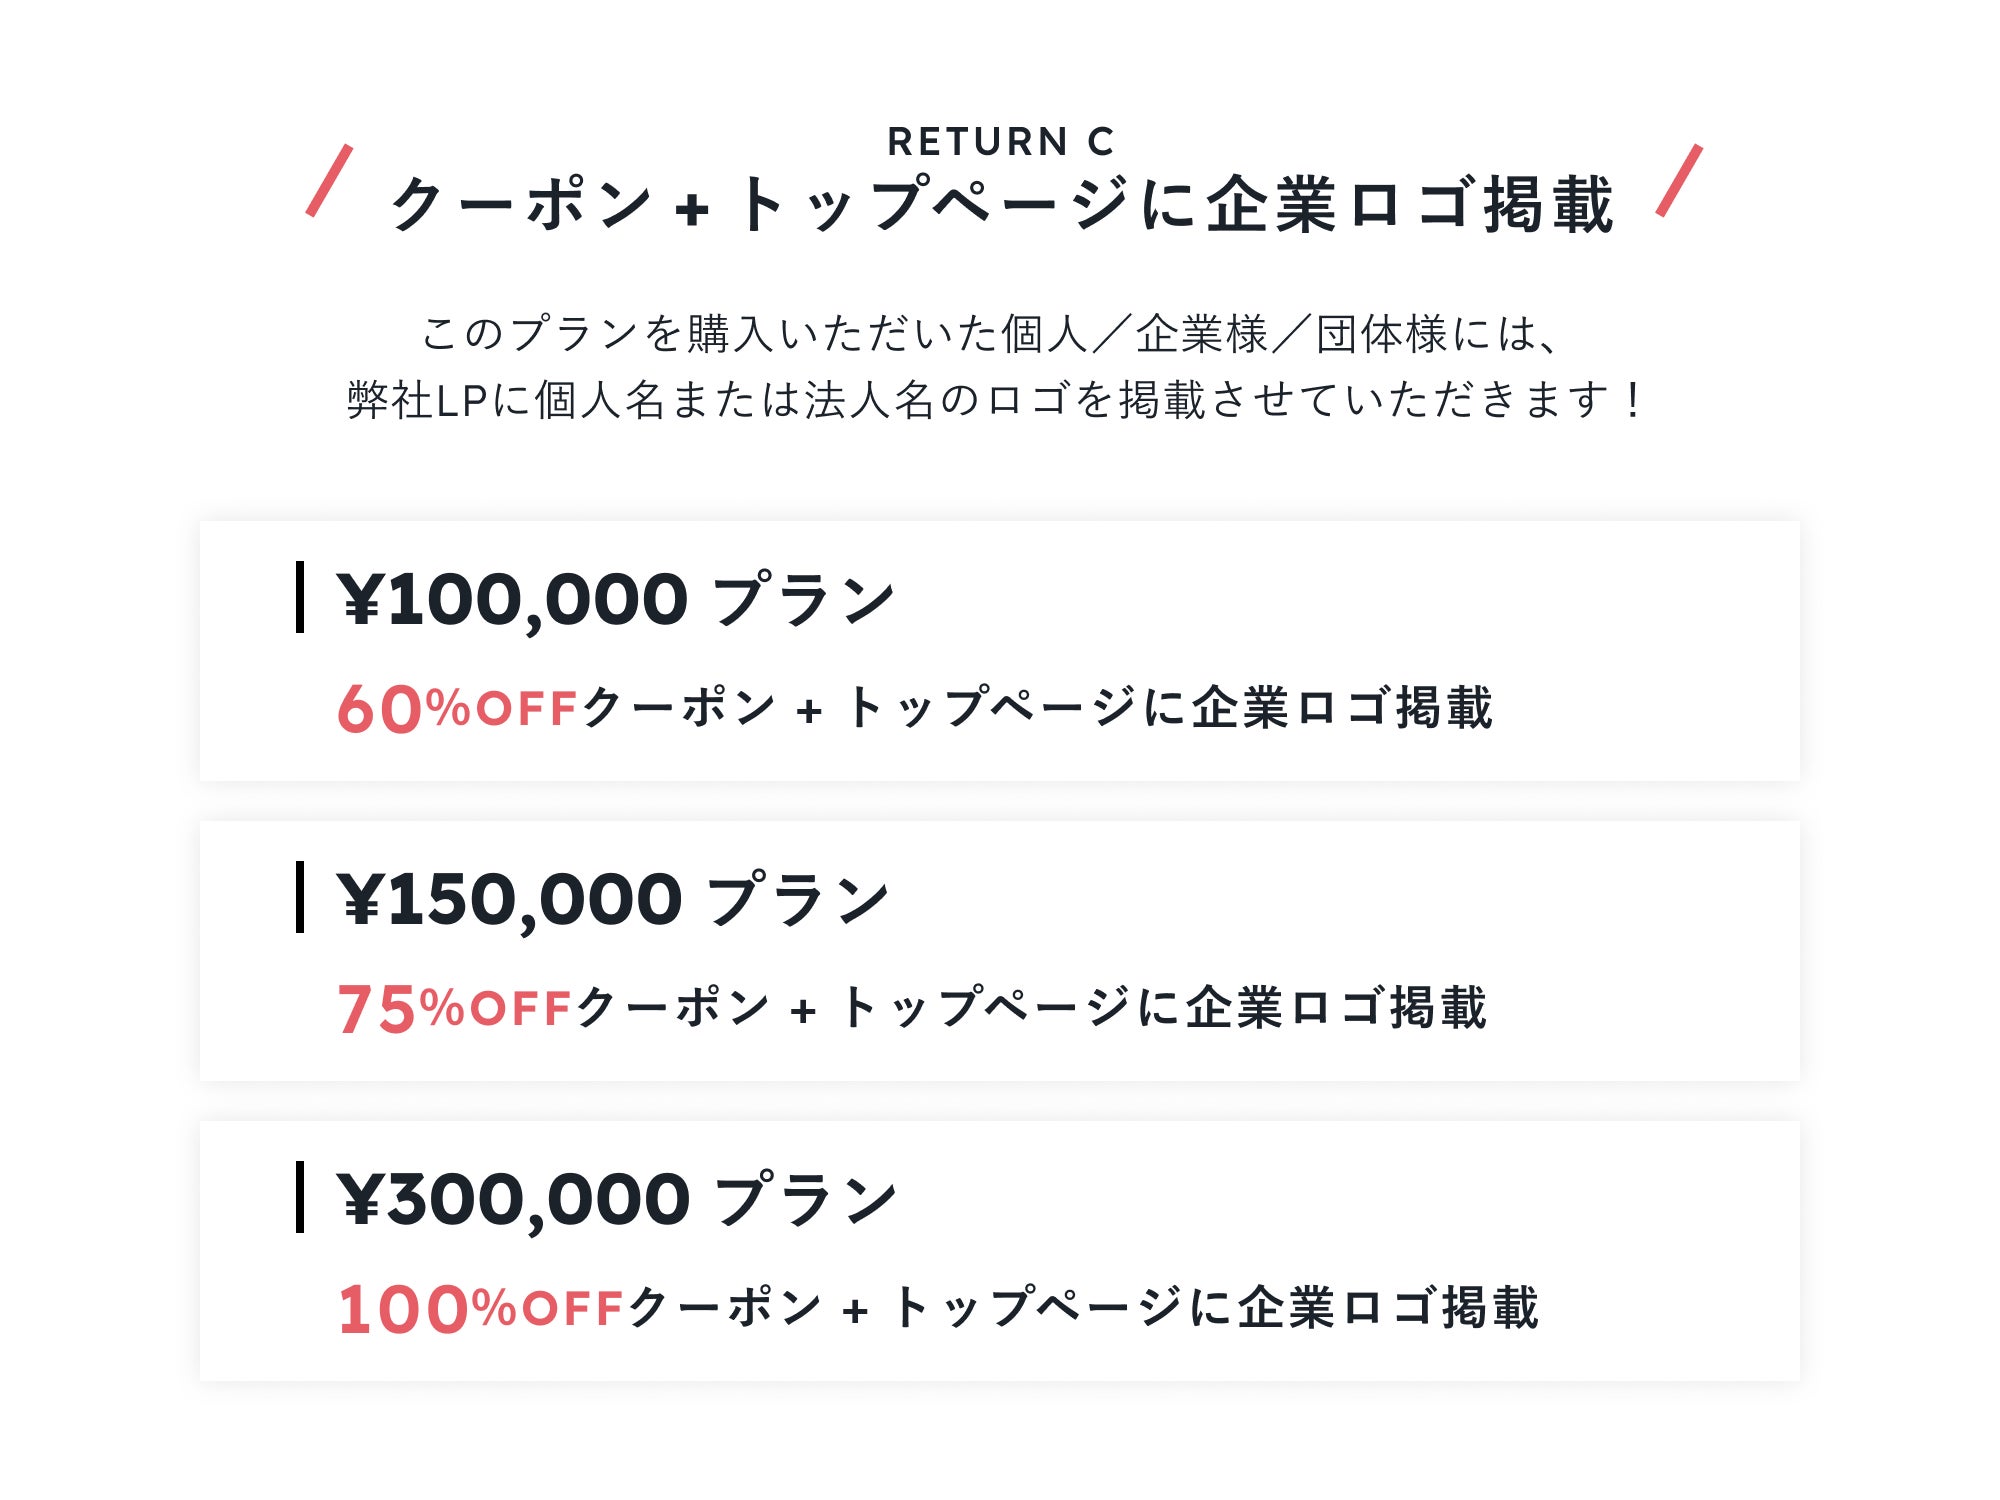This screenshot has width=2000, height=1500.
Task: Click the red 100%OFF coupon text
Action: (481, 1309)
